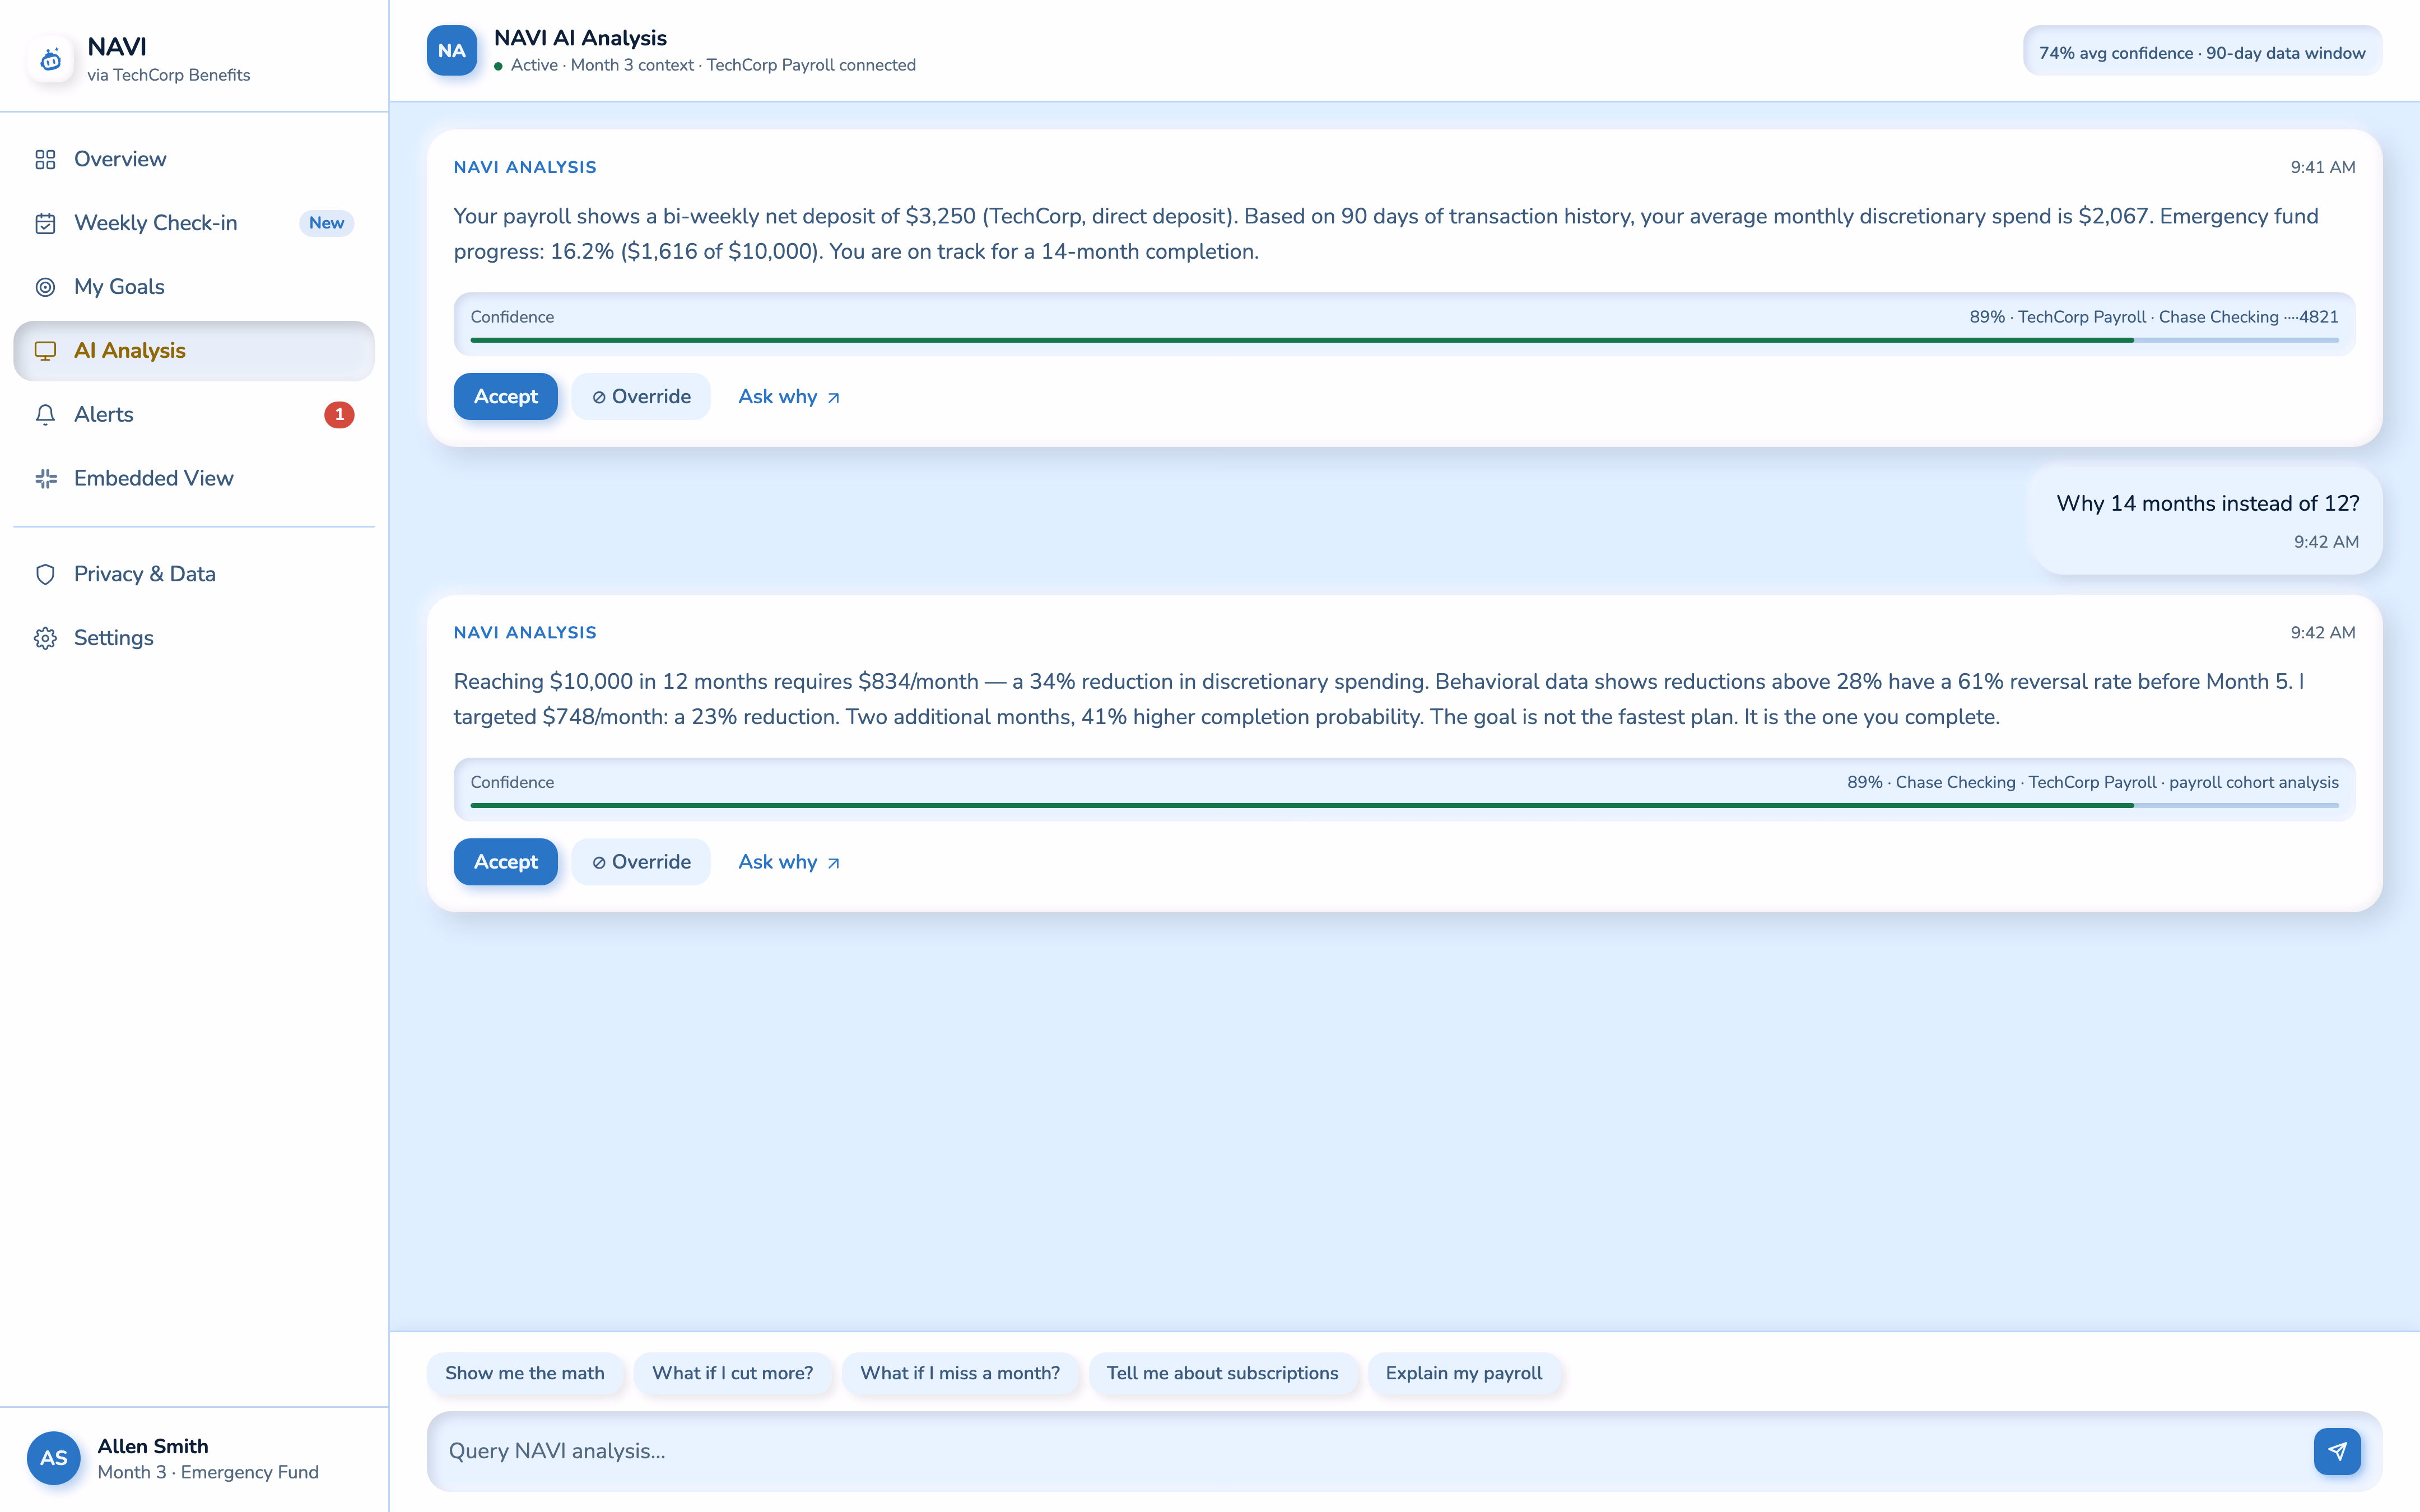Screen dimensions: 2420x1512
Task: Click the New badge beside Weekly Check-in
Action: [326, 223]
